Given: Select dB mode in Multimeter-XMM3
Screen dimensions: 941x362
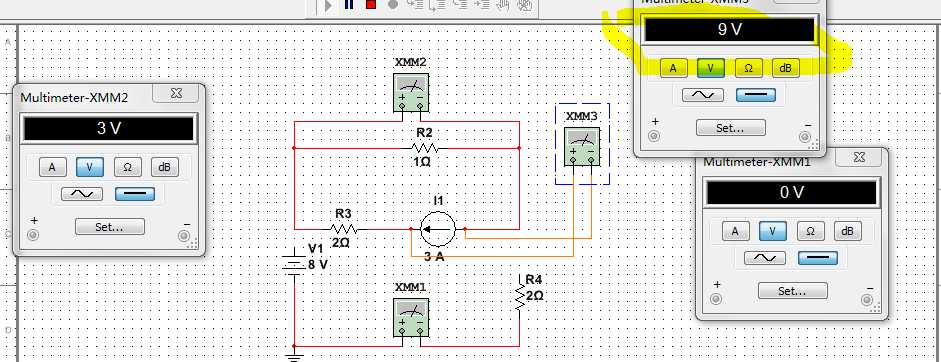Looking at the screenshot, I should pyautogui.click(x=786, y=68).
